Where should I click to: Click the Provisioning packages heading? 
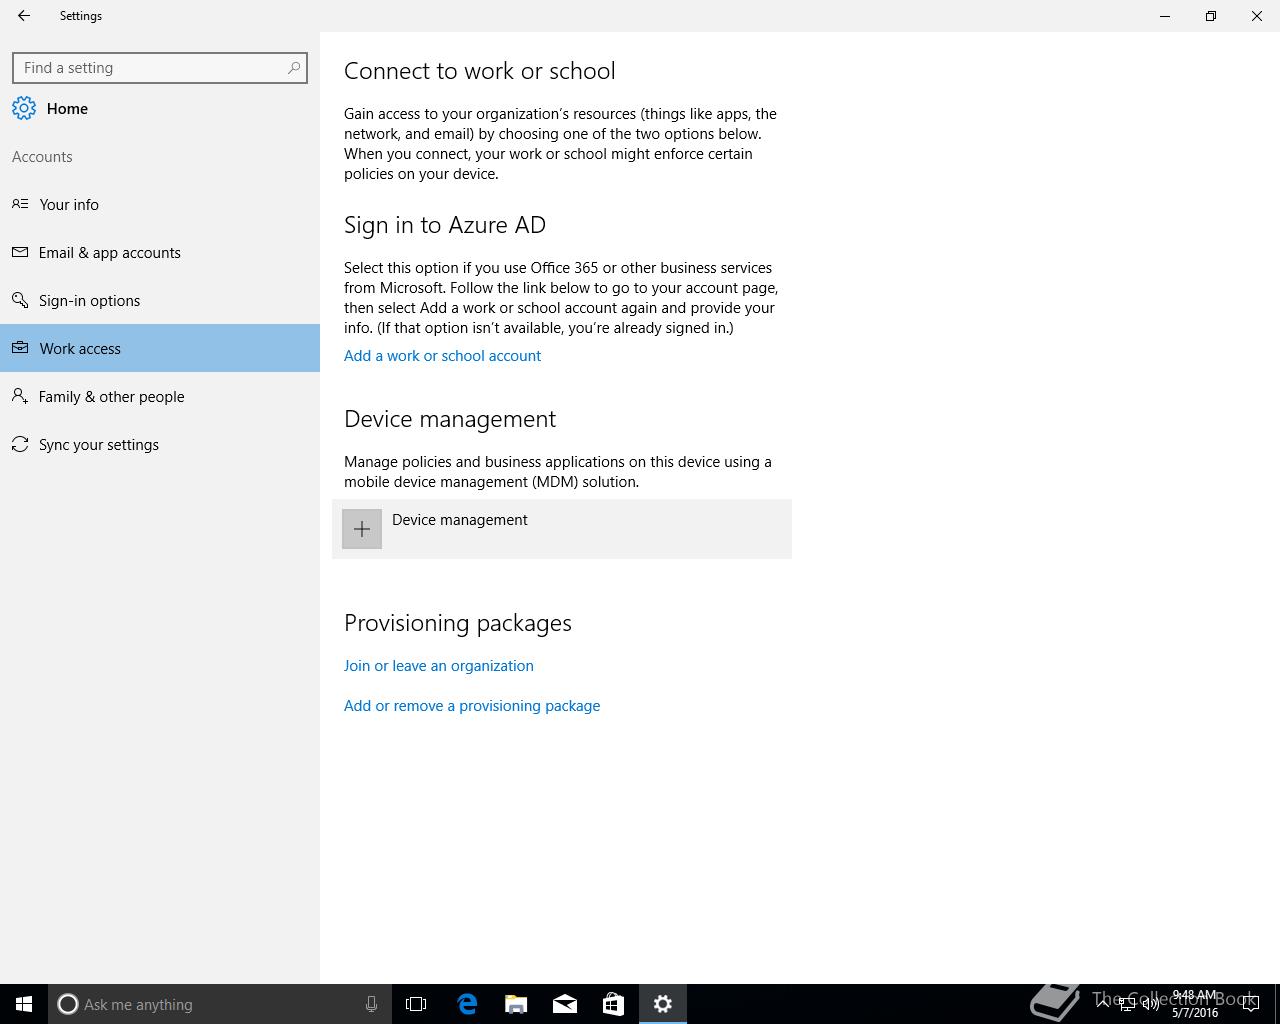point(458,623)
